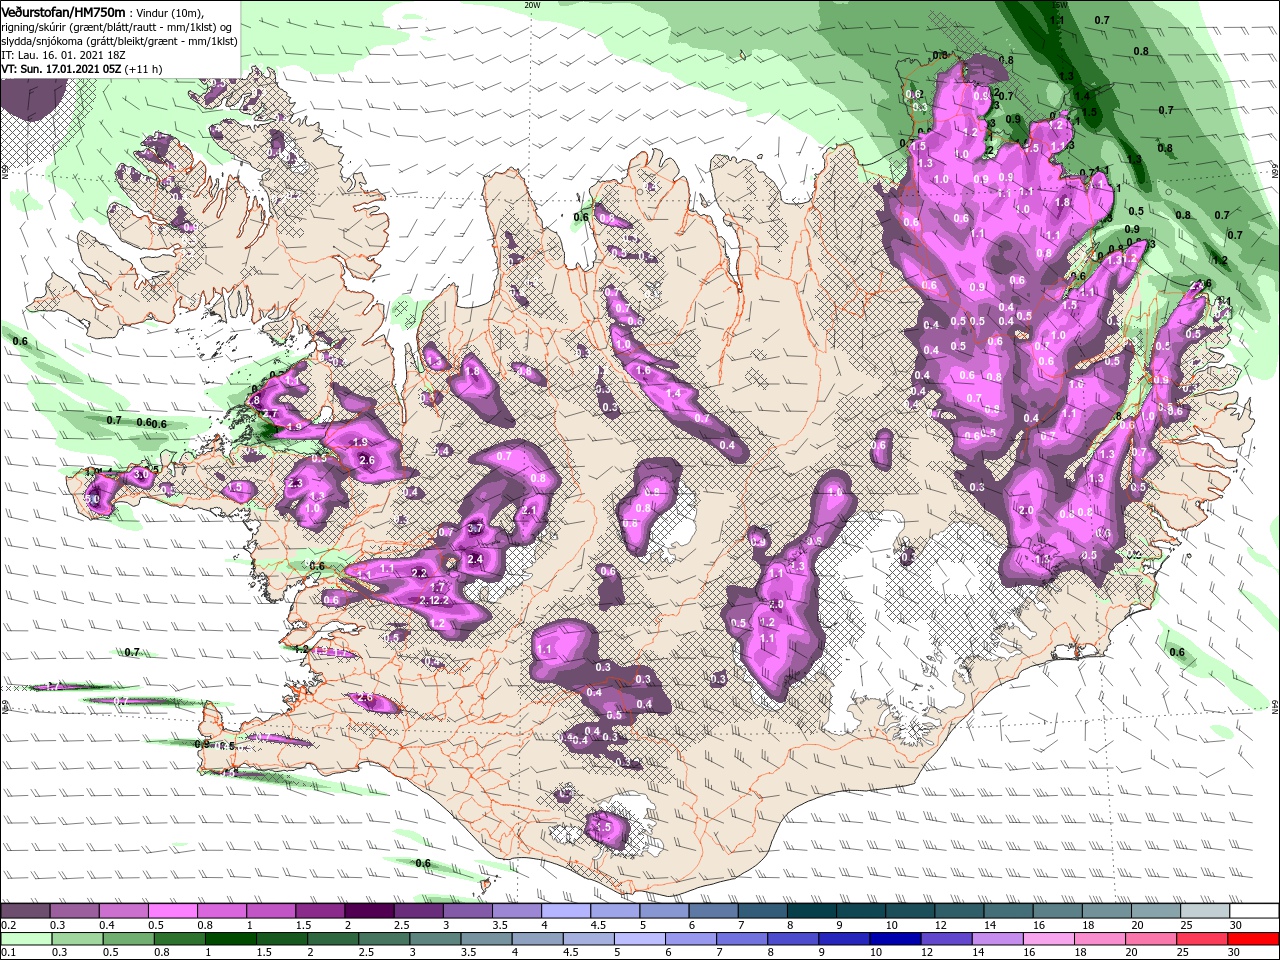Click the upper legend swatch starting at 8
The image size is (1280, 960).
coord(811,911)
